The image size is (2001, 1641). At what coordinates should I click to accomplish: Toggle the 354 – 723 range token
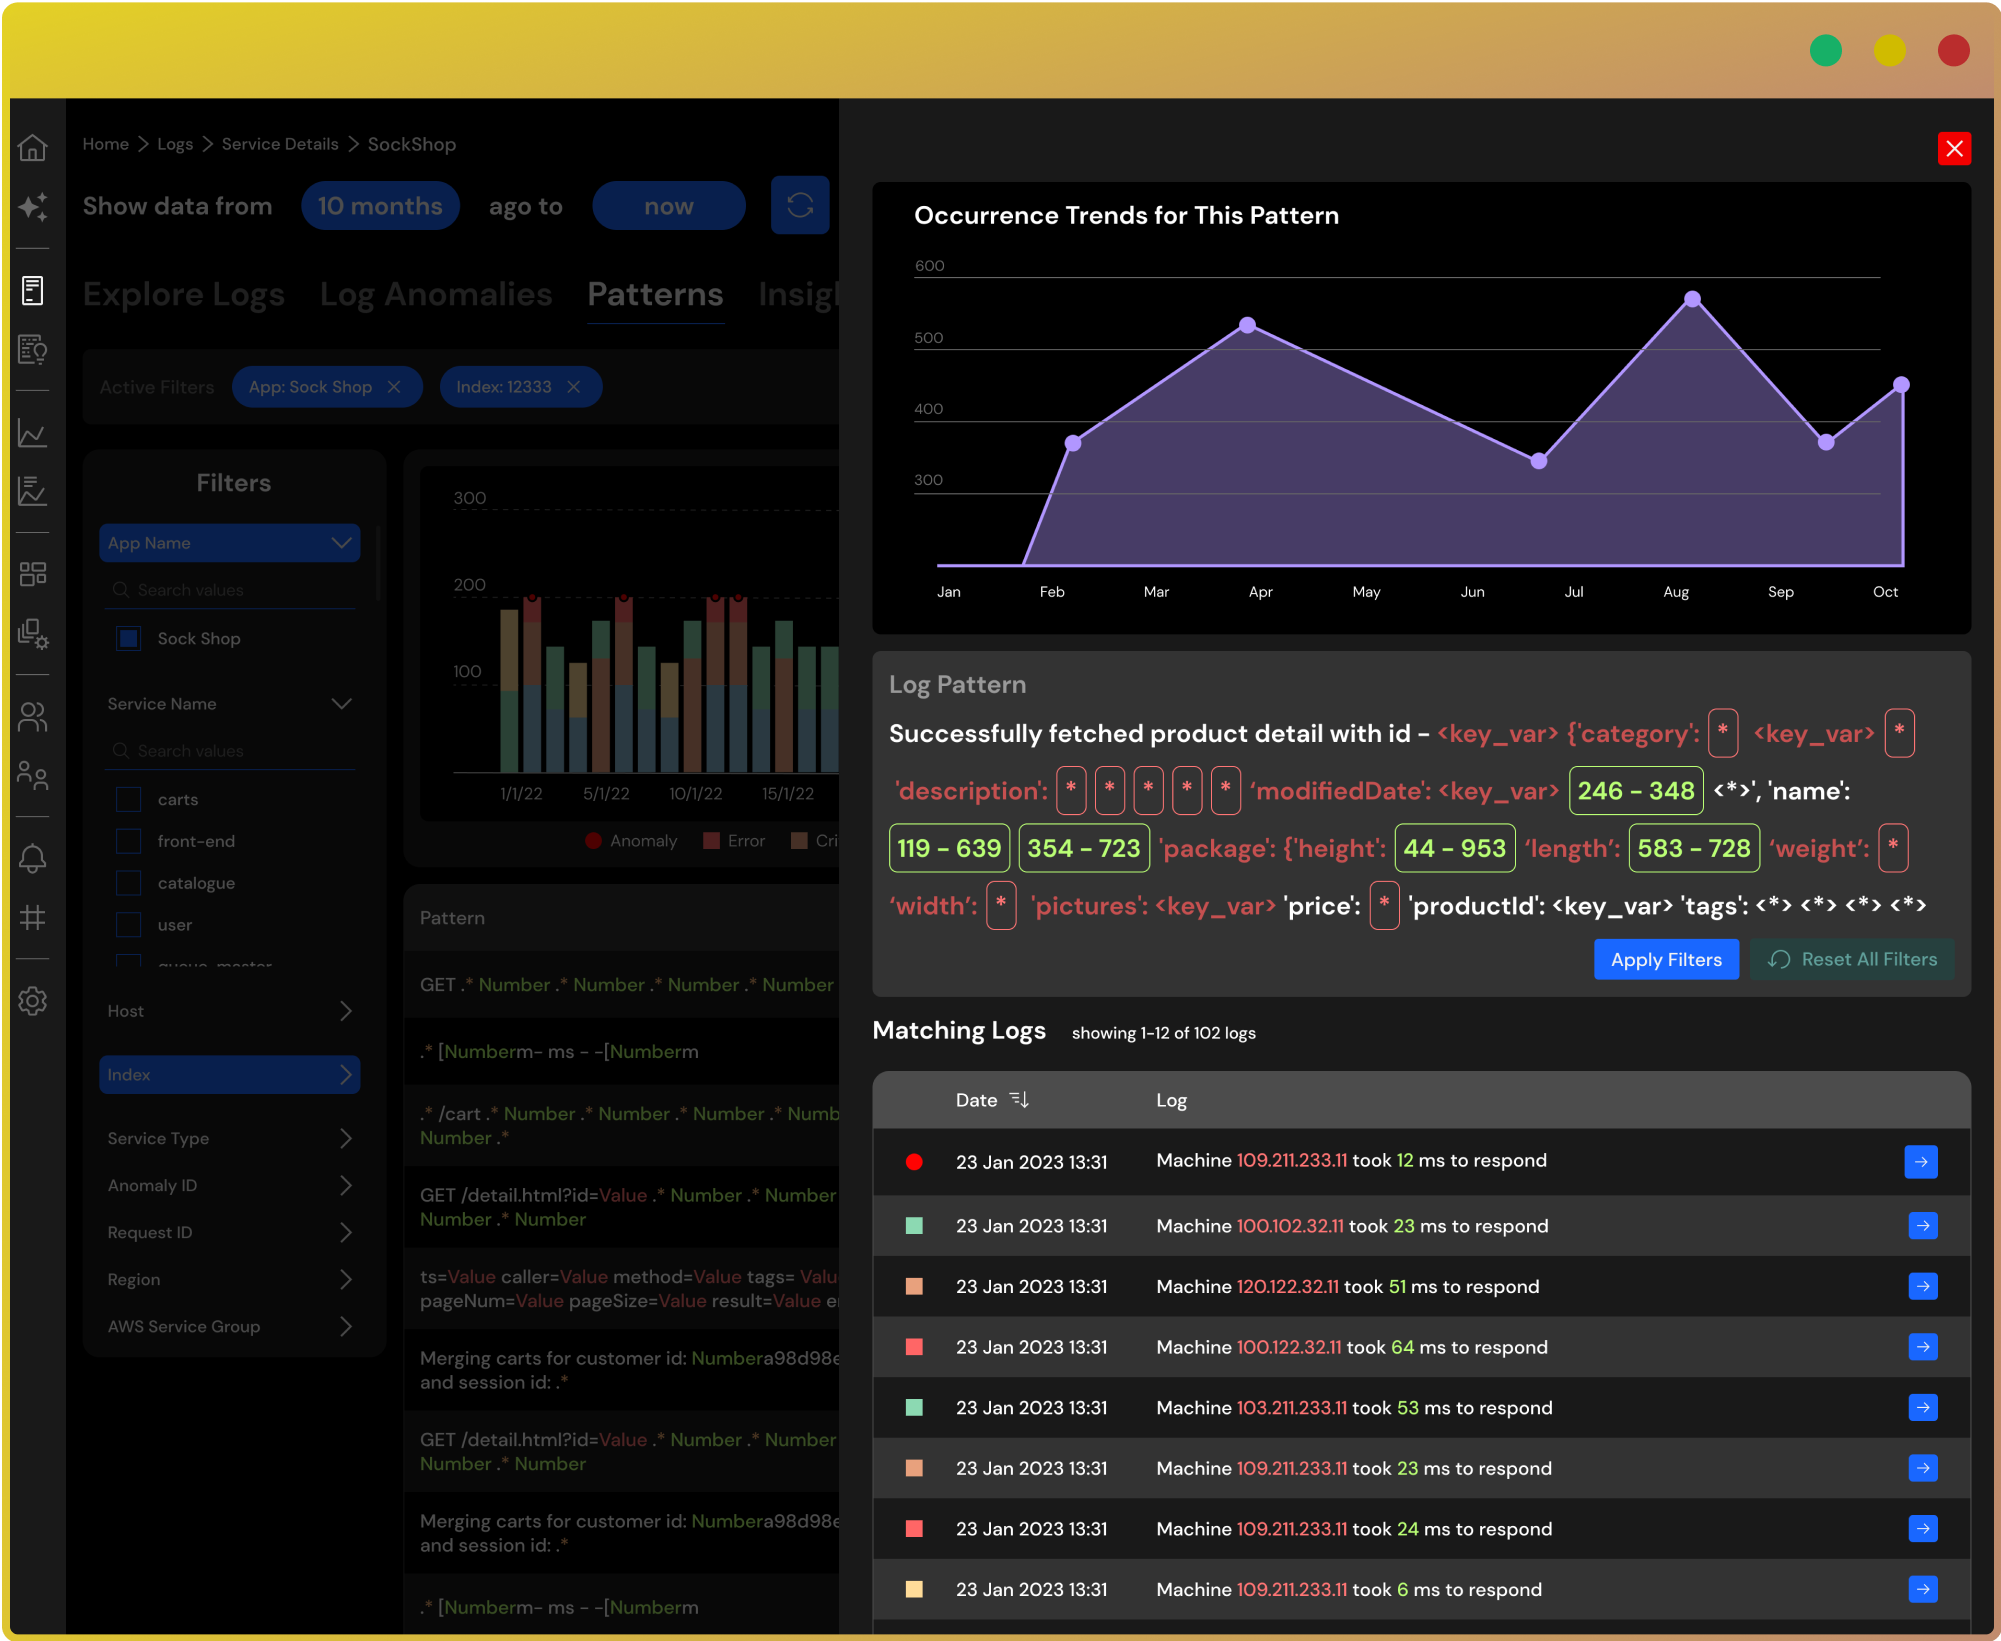[x=1084, y=848]
